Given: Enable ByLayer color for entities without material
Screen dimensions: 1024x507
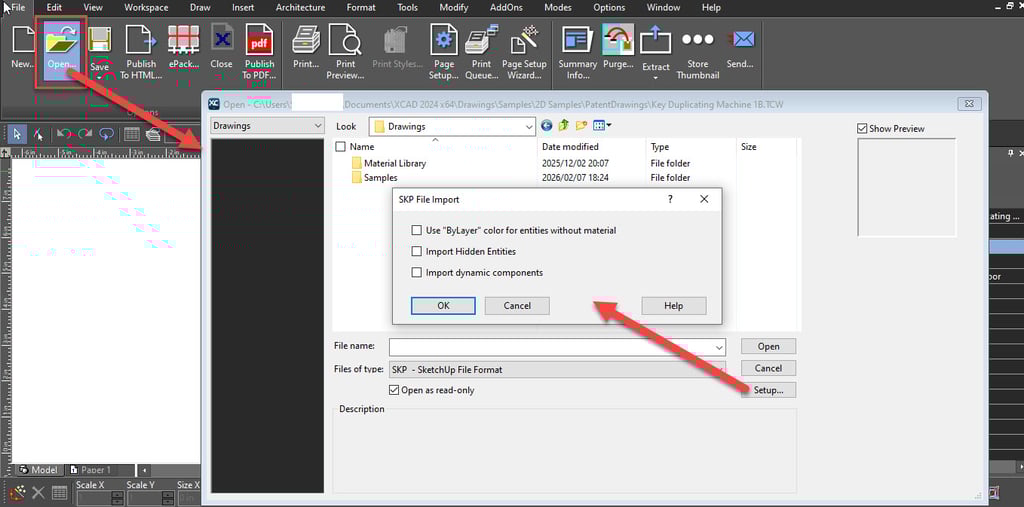Looking at the screenshot, I should click(x=416, y=230).
